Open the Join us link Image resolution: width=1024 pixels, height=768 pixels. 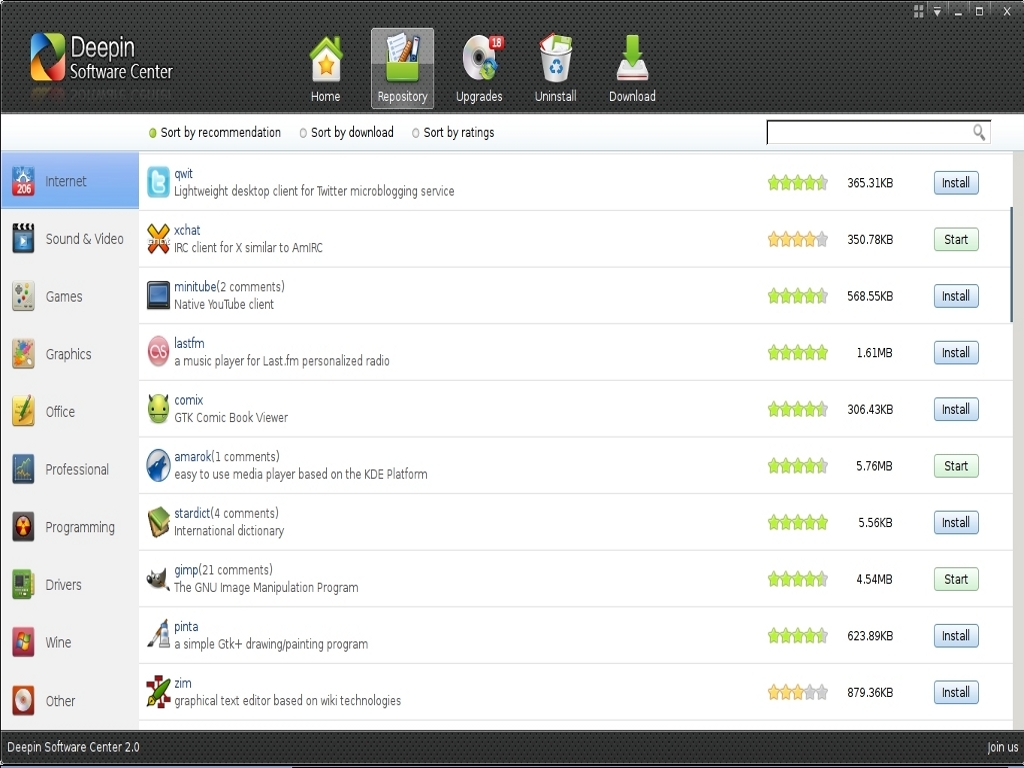(1002, 747)
